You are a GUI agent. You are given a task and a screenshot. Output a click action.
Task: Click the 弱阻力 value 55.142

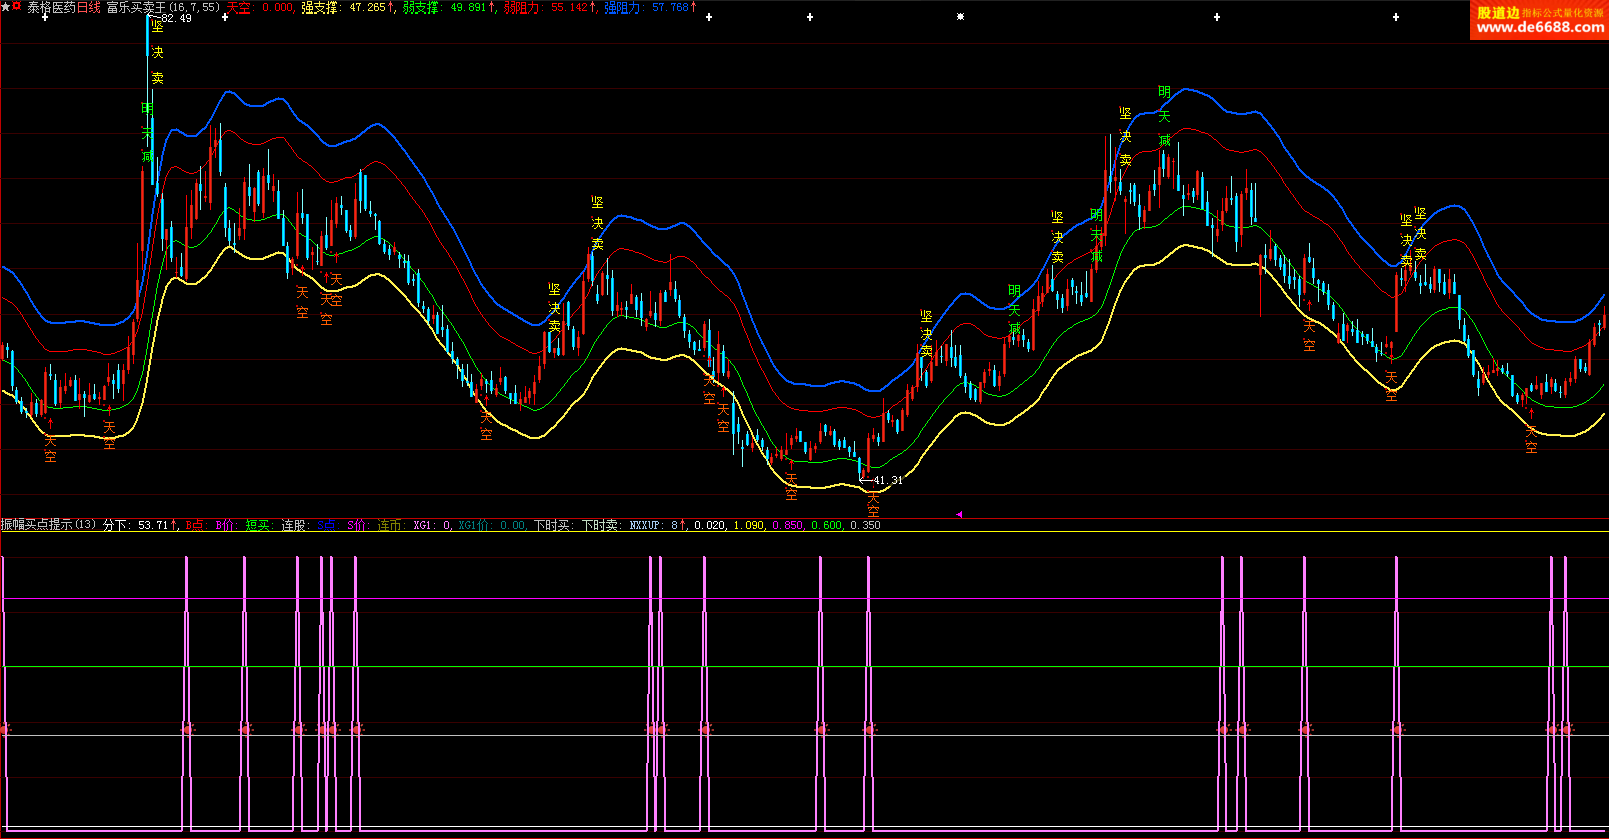coord(569,7)
